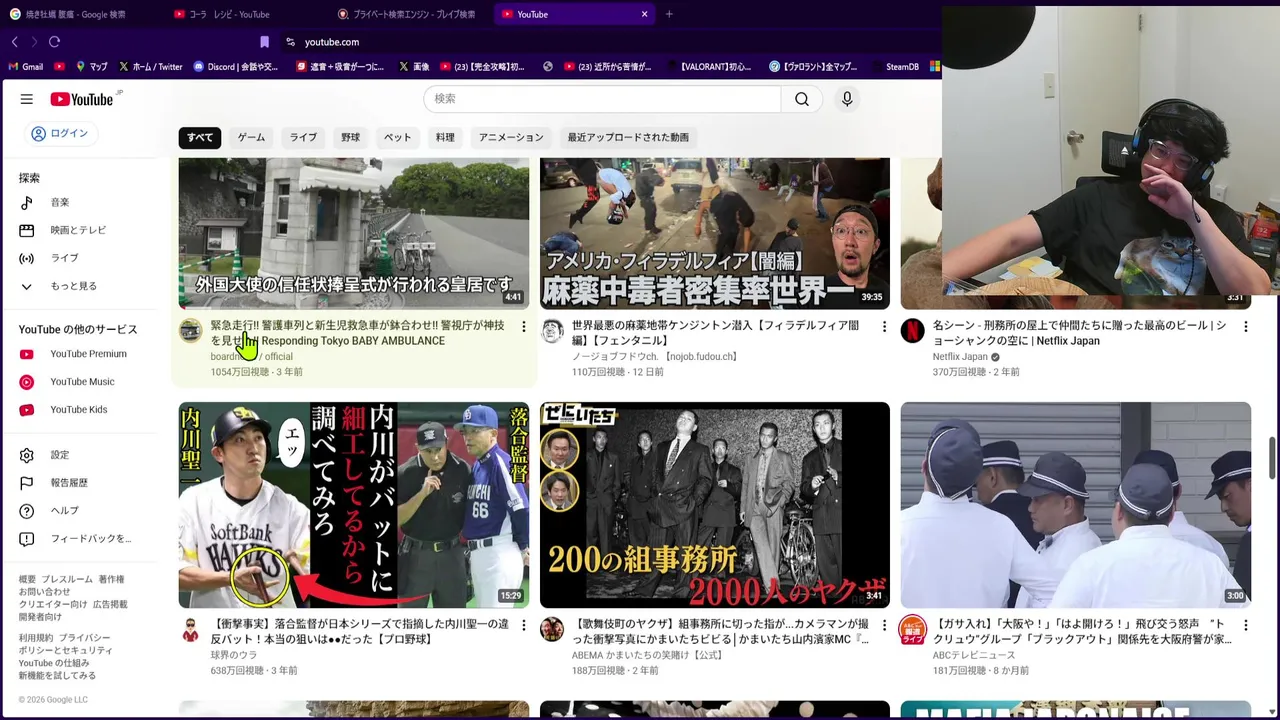The width and height of the screenshot is (1280, 720).
Task: Open 画像 bookmark
Action: (414, 67)
